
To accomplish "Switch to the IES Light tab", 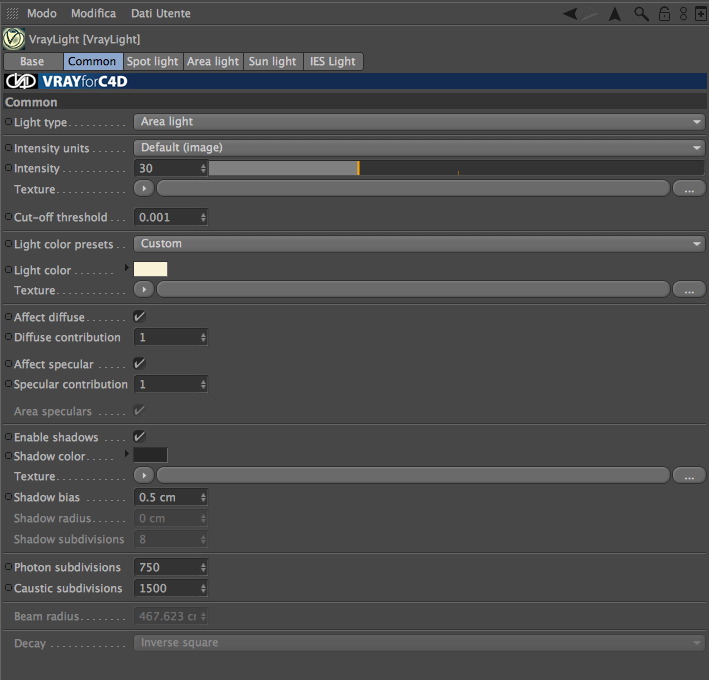I will click(333, 61).
